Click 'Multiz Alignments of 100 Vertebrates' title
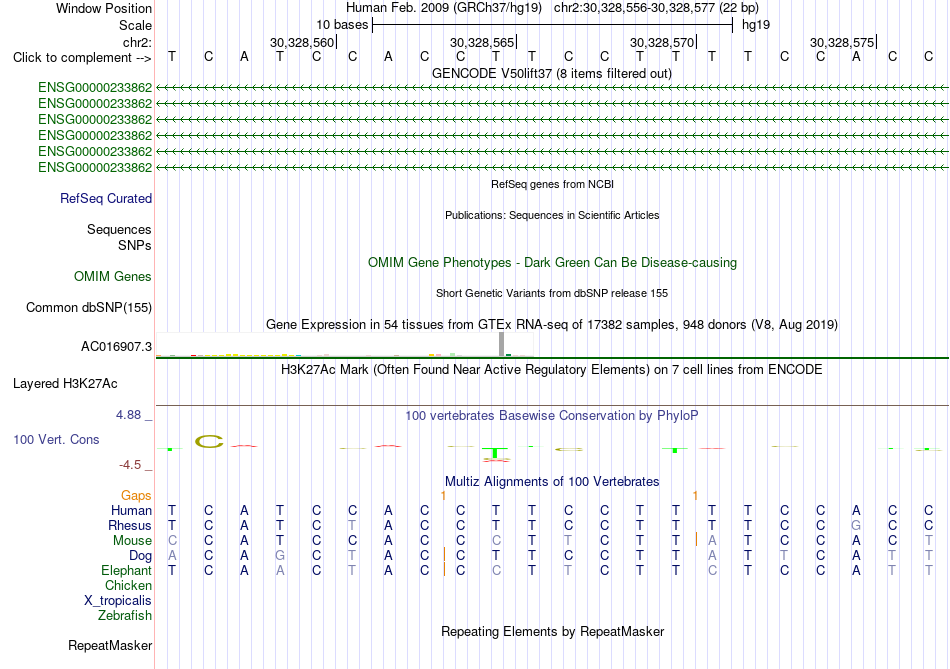 click(x=551, y=482)
